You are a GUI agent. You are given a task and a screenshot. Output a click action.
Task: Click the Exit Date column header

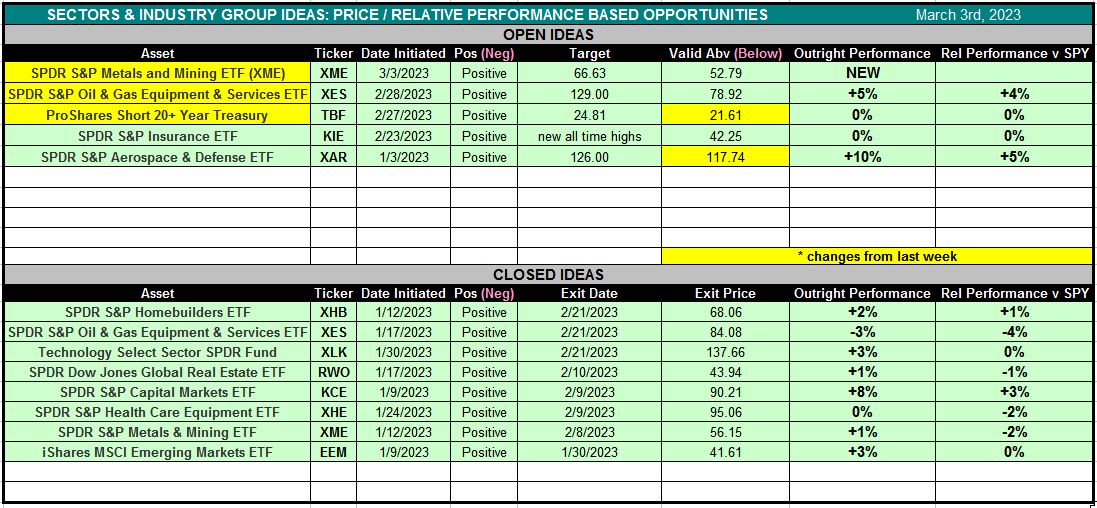589,294
